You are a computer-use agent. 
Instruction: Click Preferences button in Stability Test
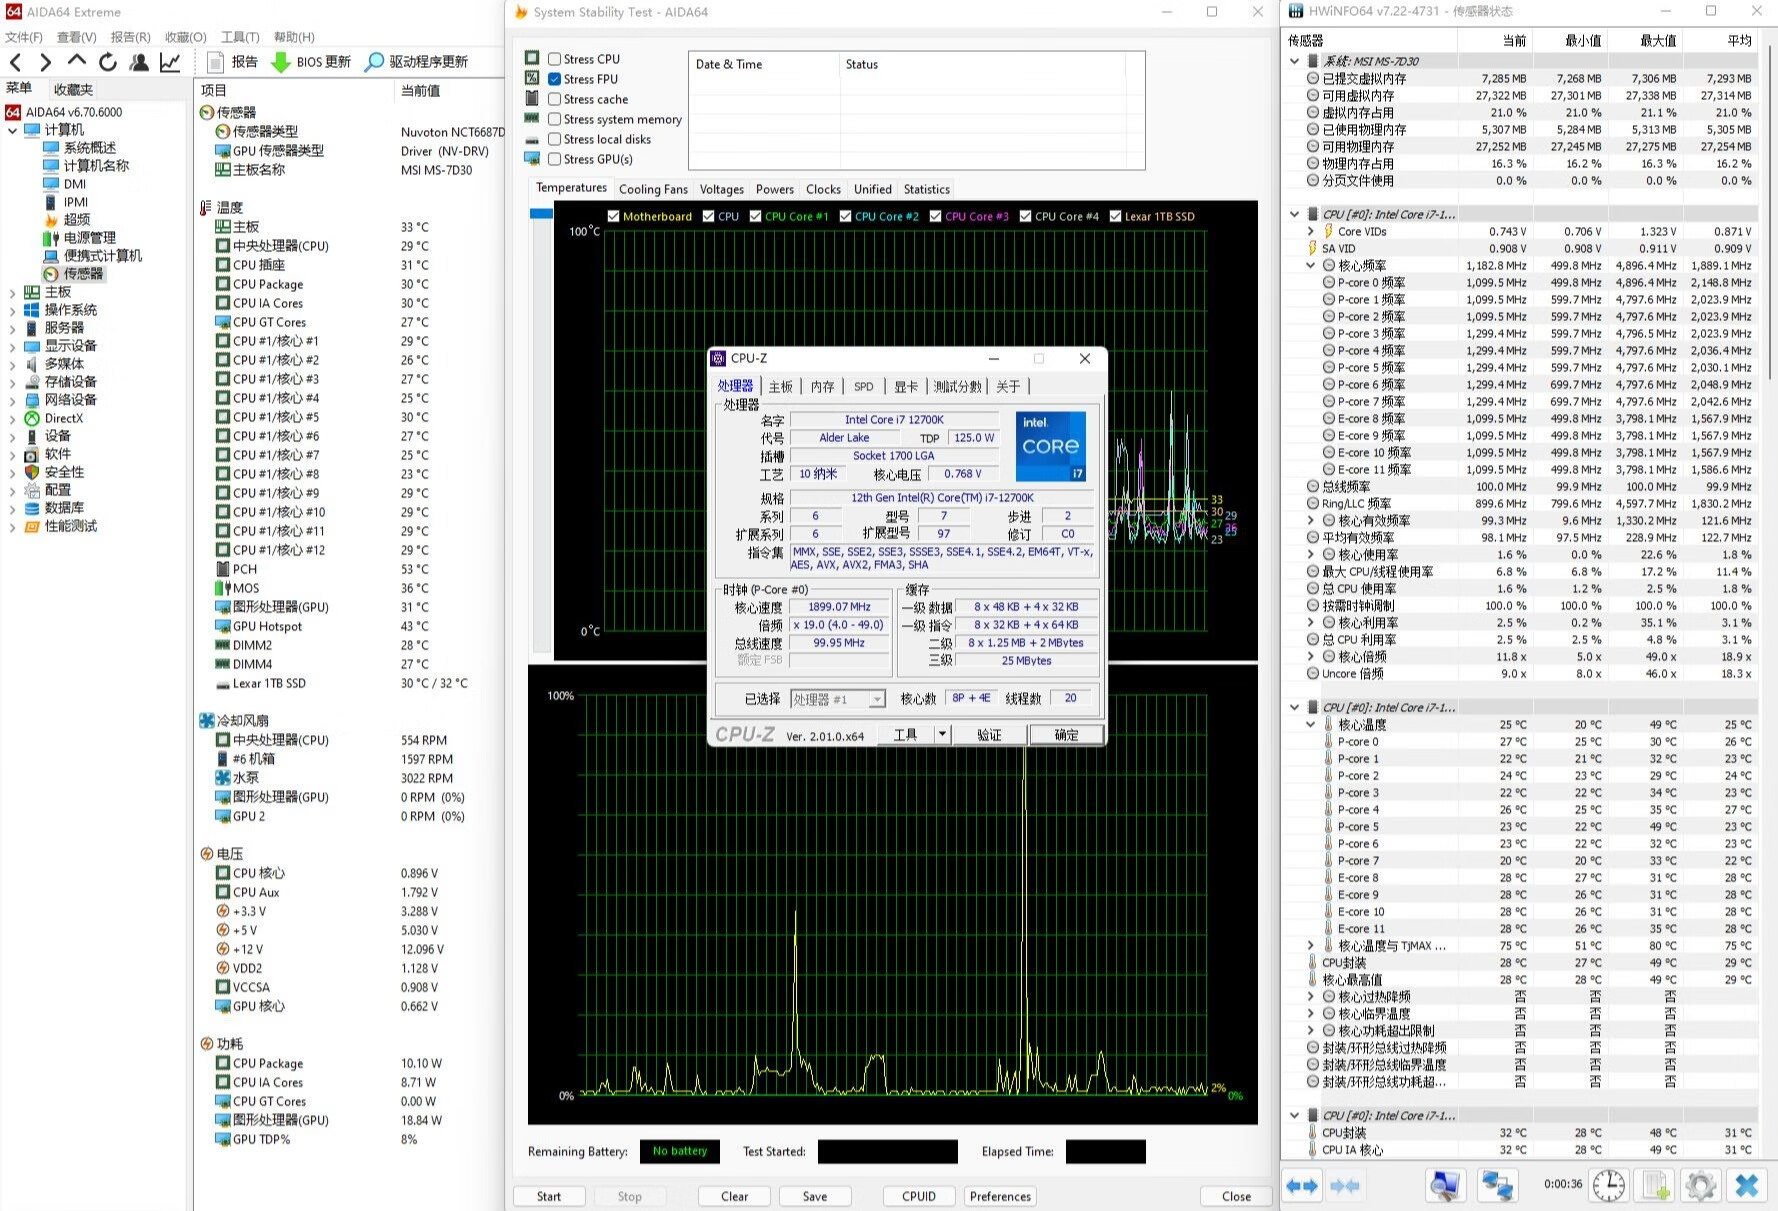1000,1196
